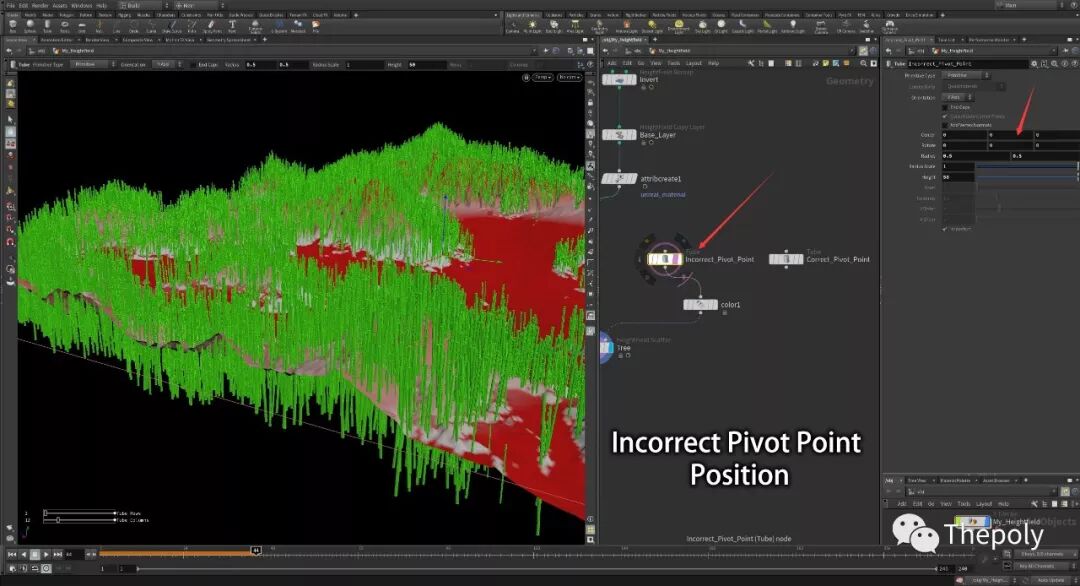Image resolution: width=1080 pixels, height=586 pixels.
Task: Jump to first frame on timeline
Action: coord(12,554)
